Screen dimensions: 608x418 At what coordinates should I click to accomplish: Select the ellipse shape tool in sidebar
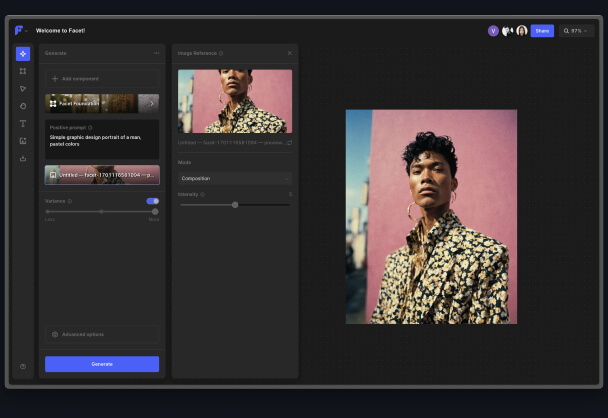click(x=22, y=106)
